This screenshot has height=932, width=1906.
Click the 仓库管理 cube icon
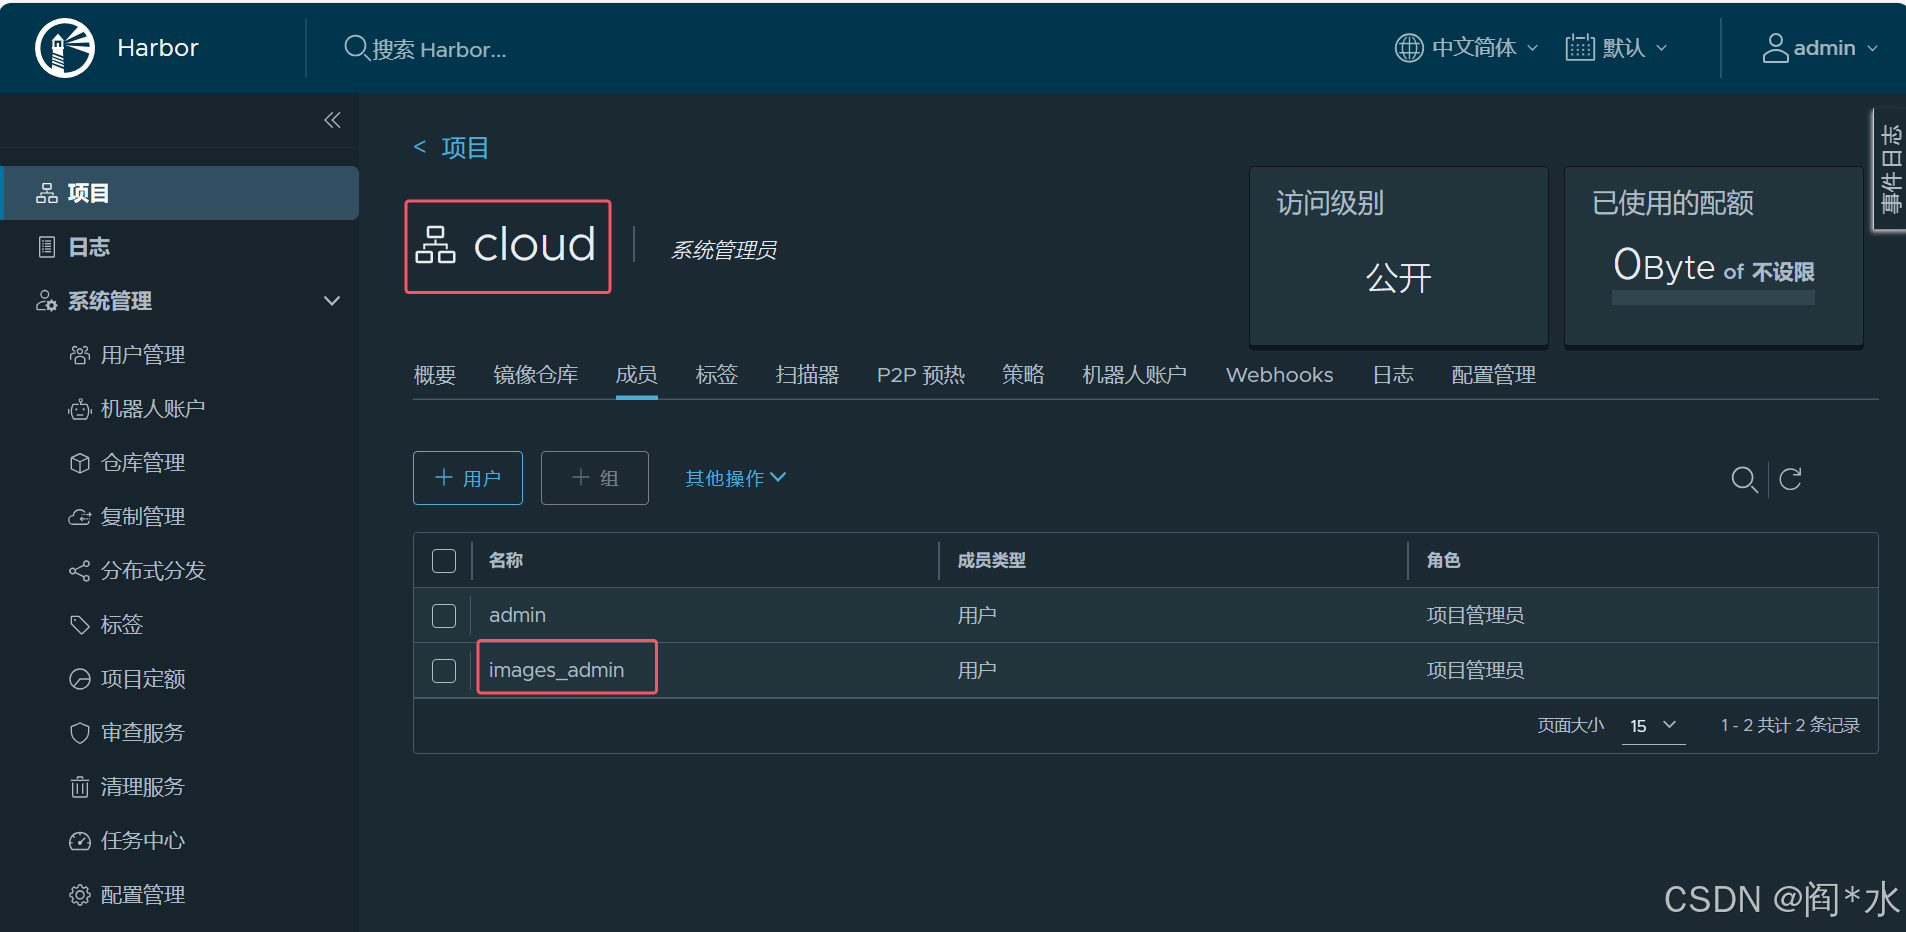pos(80,463)
